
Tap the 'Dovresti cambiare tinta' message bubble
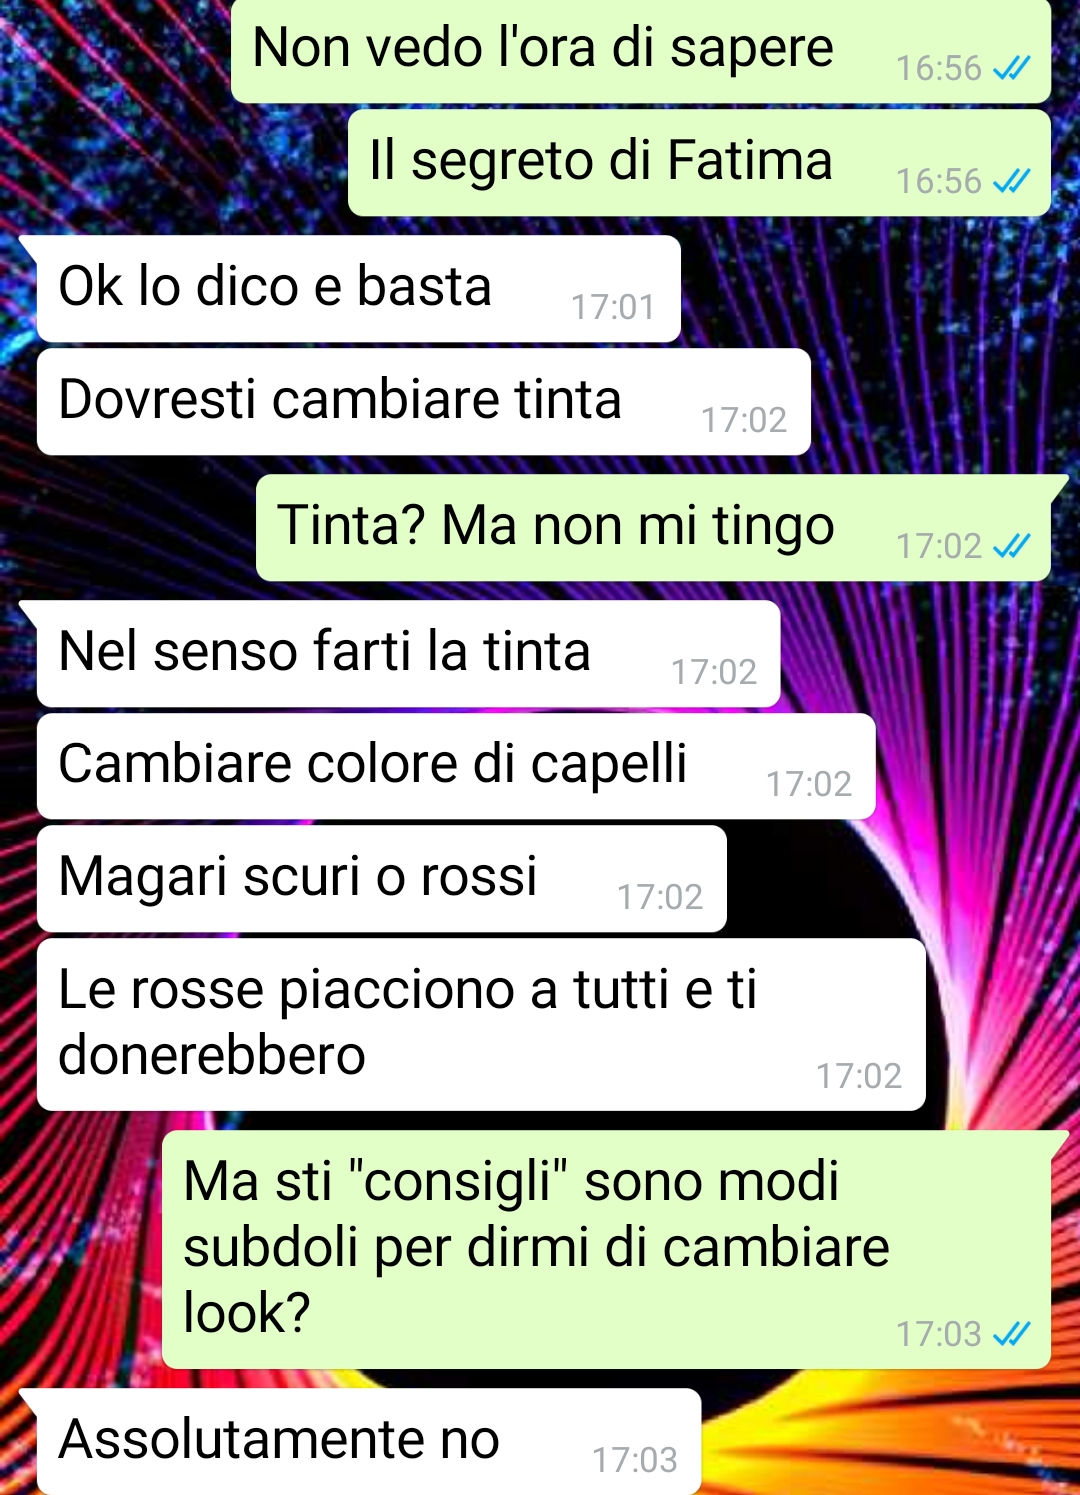point(424,402)
